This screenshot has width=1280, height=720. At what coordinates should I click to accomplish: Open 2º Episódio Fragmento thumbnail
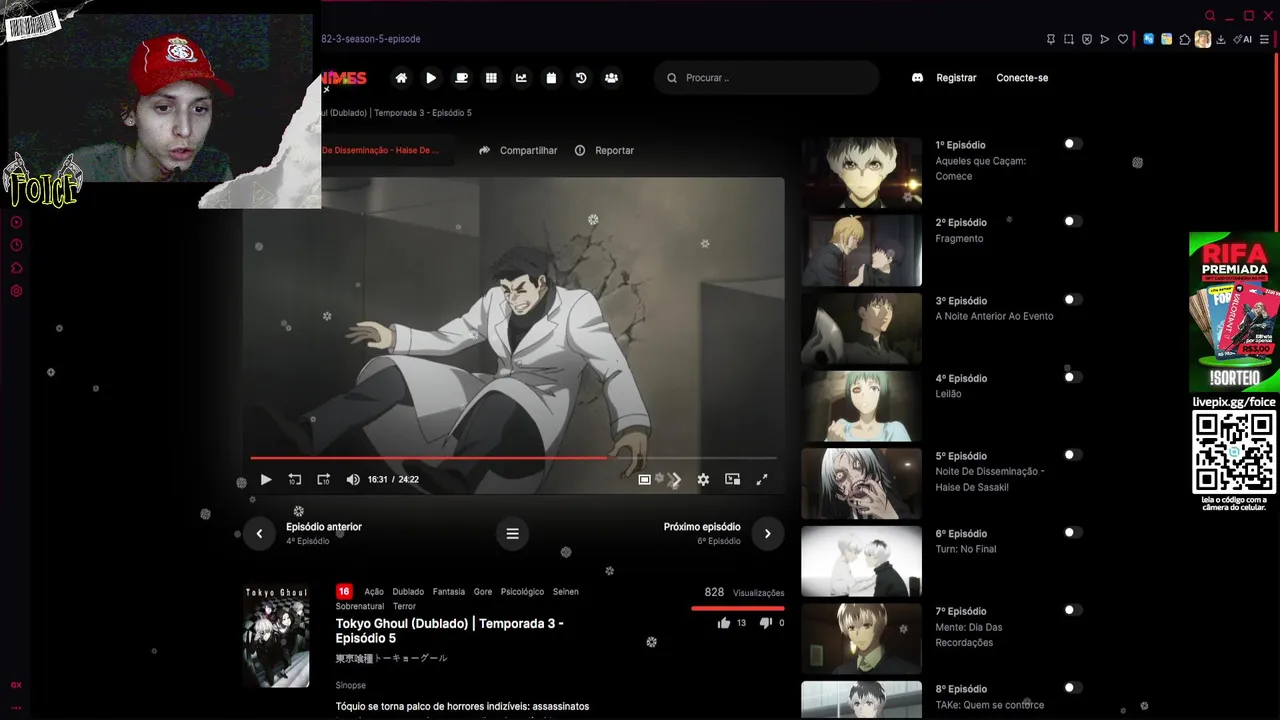point(861,250)
